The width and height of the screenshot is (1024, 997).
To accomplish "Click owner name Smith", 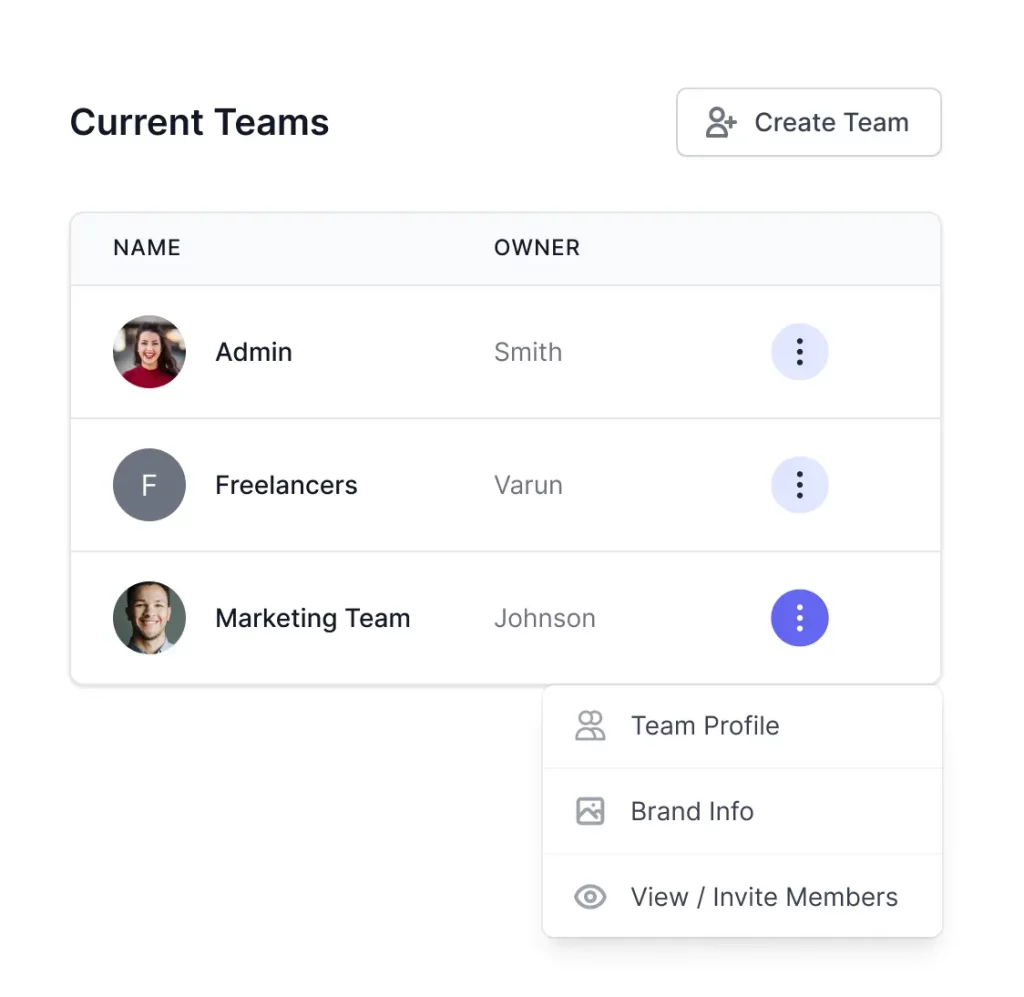I will pyautogui.click(x=528, y=352).
